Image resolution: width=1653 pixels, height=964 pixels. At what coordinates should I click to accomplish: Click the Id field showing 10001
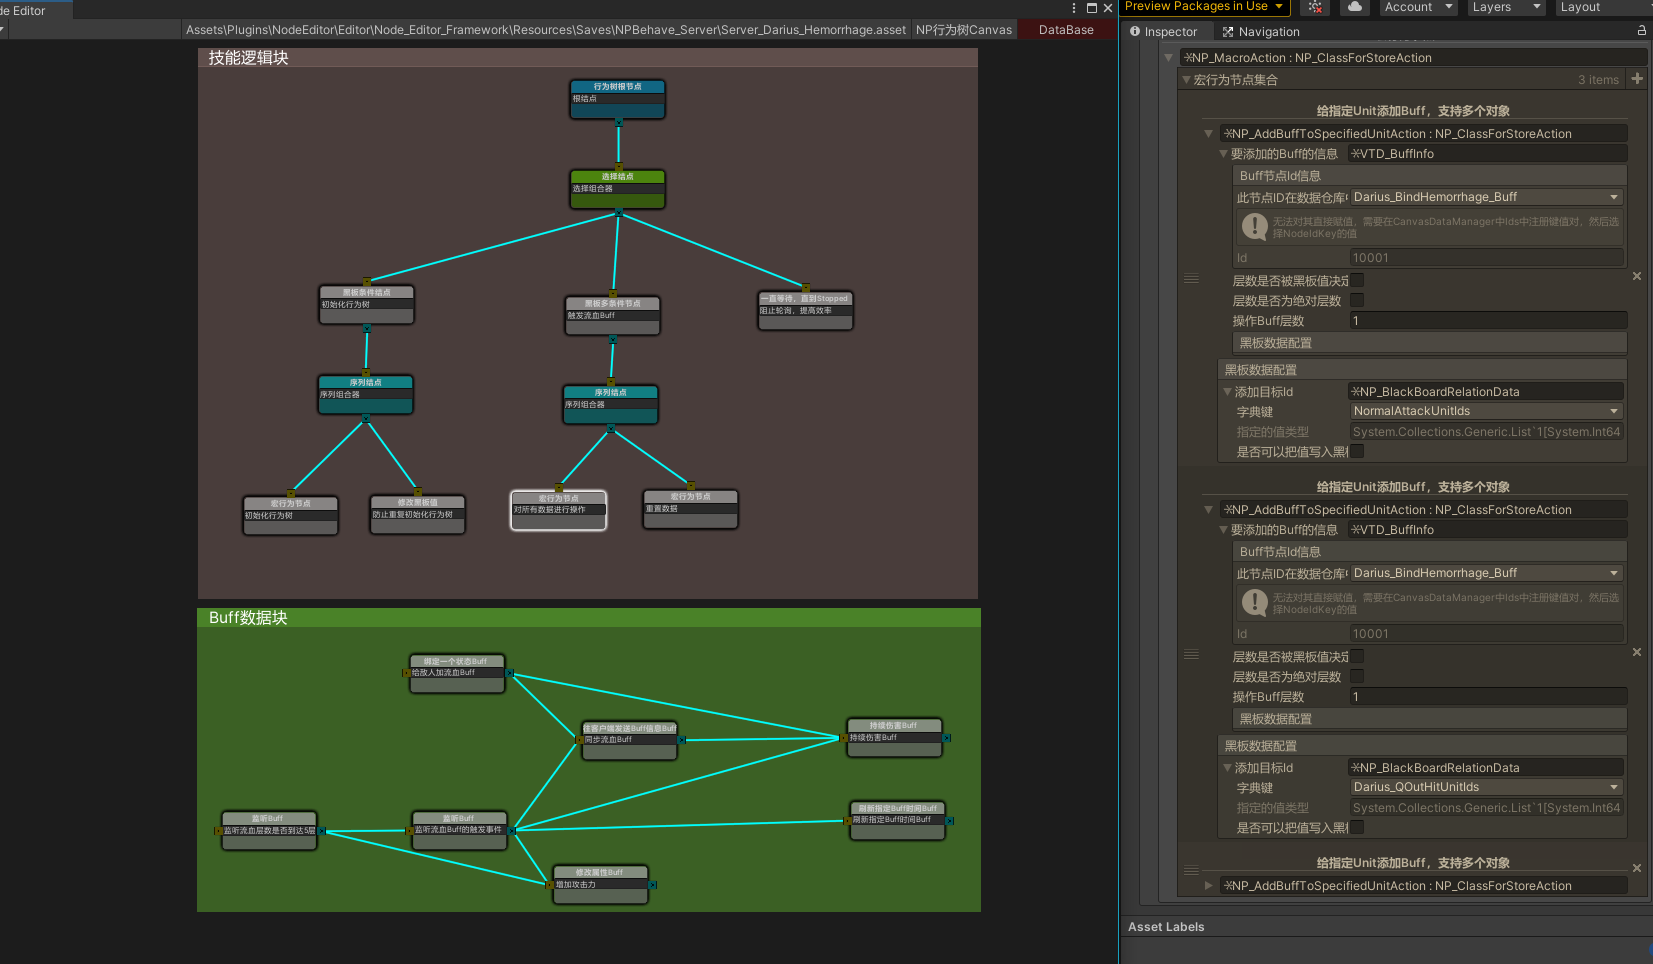1486,257
